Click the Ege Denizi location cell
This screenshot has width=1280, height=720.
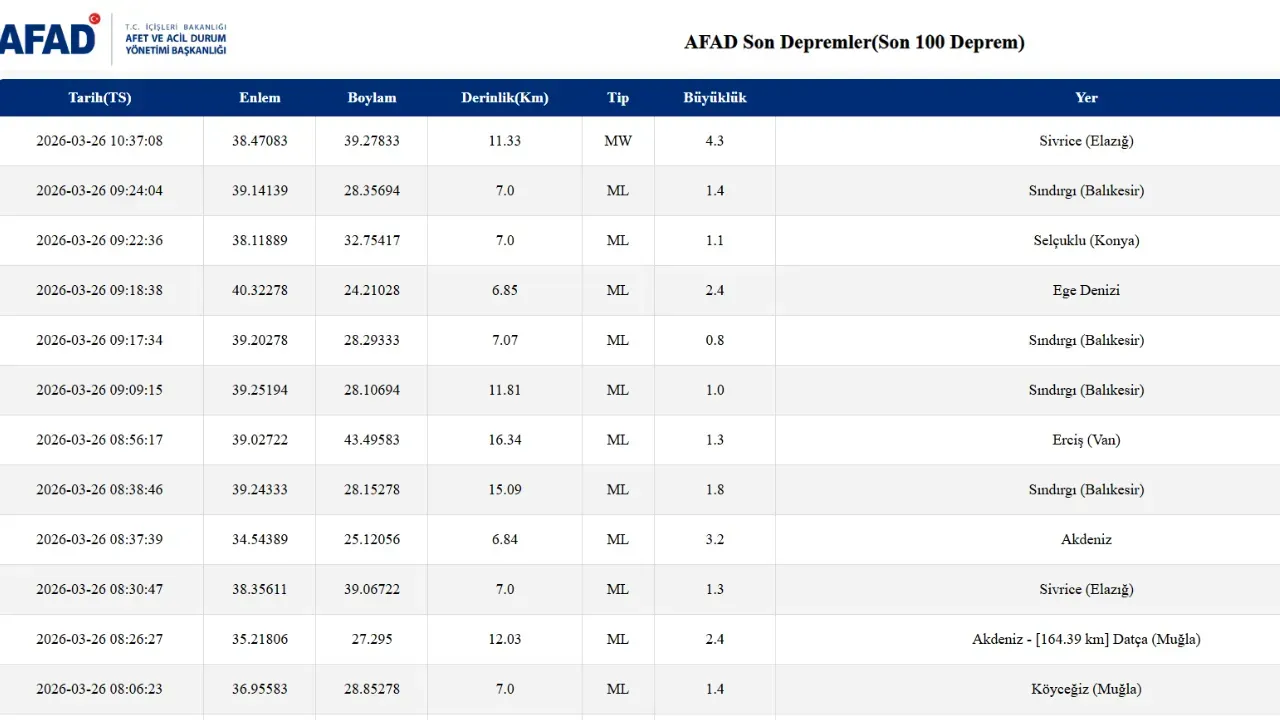coord(1086,291)
